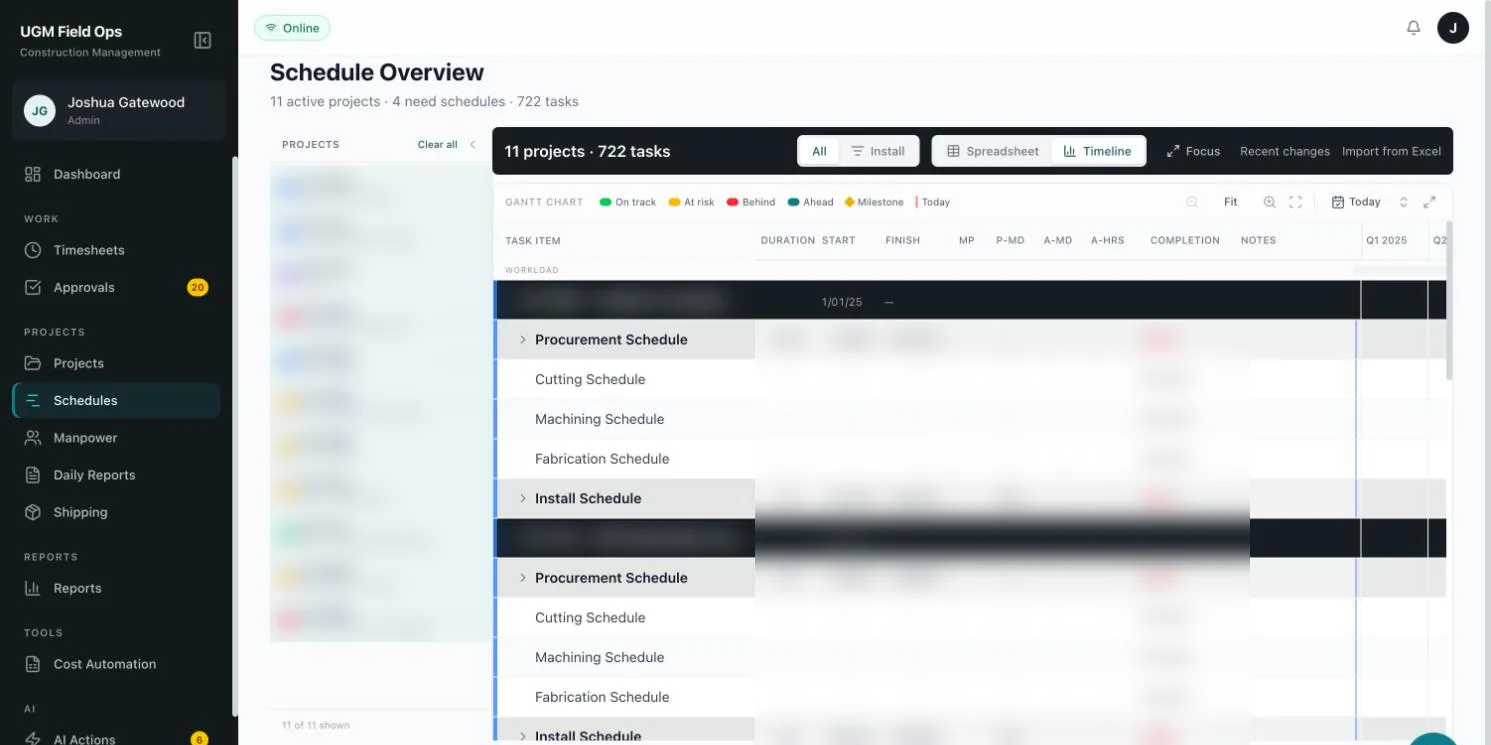The width and height of the screenshot is (1491, 745).
Task: Open Manpower in the sidebar
Action: point(85,438)
